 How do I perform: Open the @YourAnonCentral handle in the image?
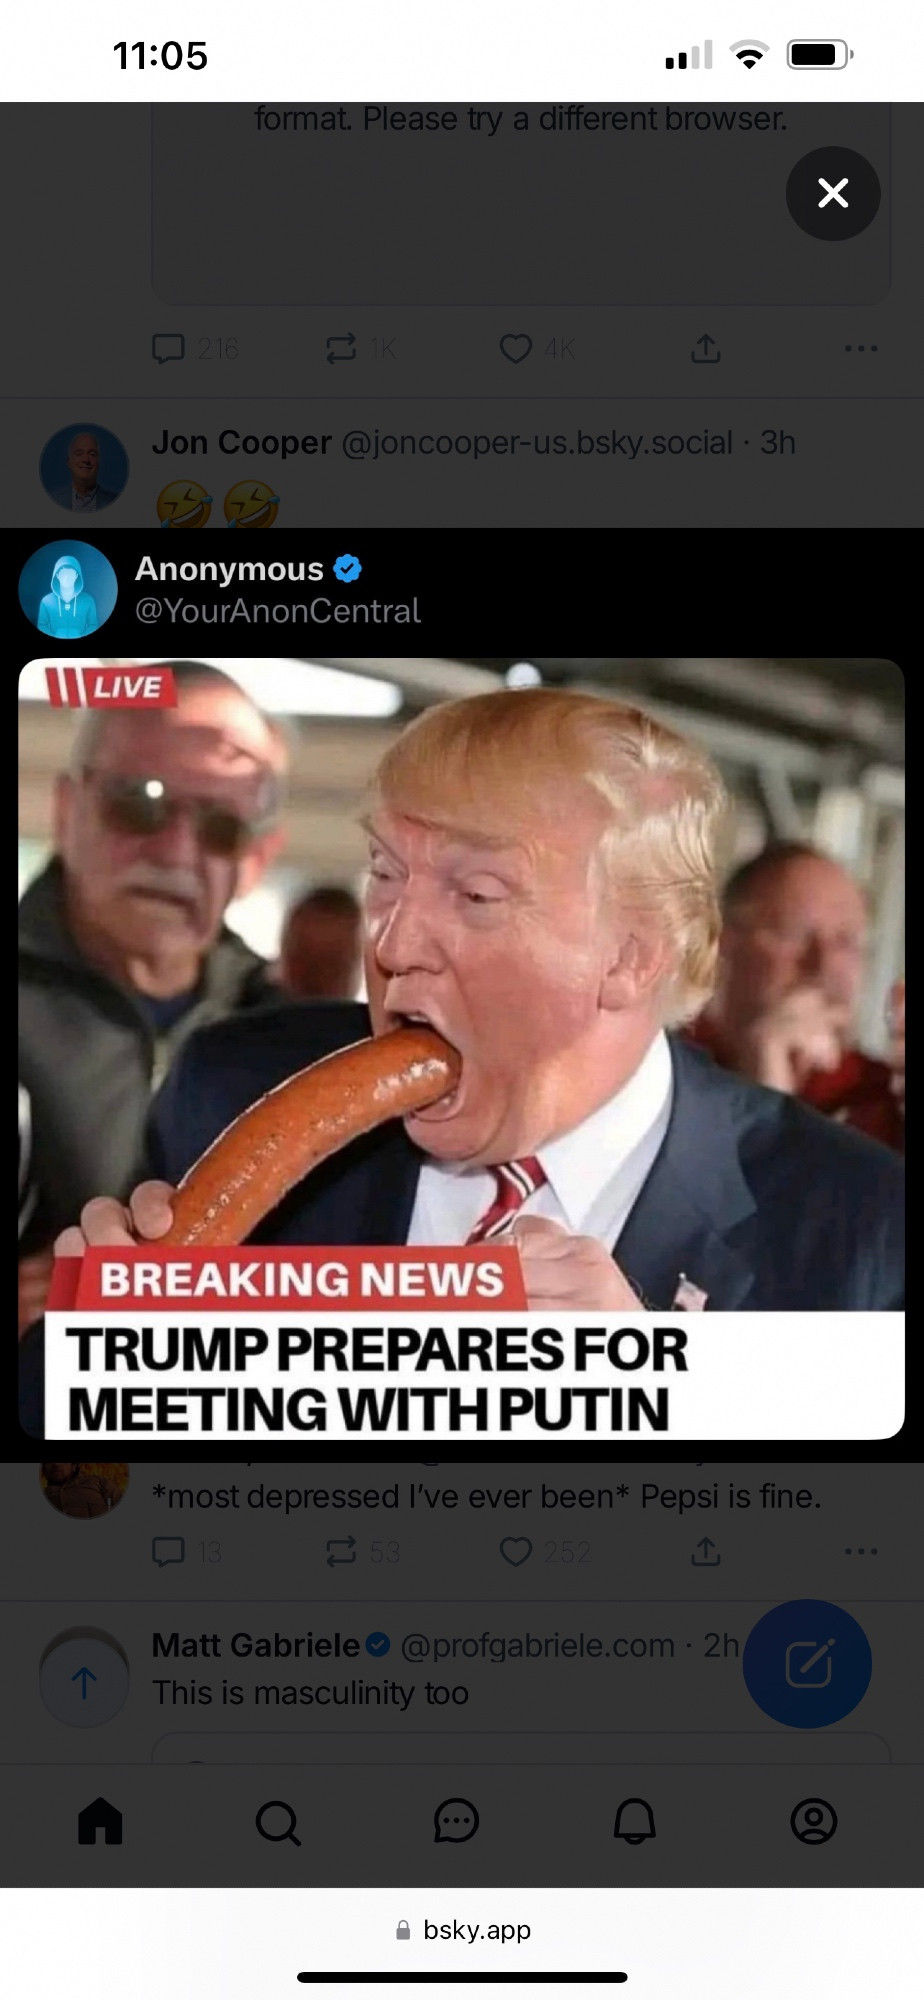point(278,611)
